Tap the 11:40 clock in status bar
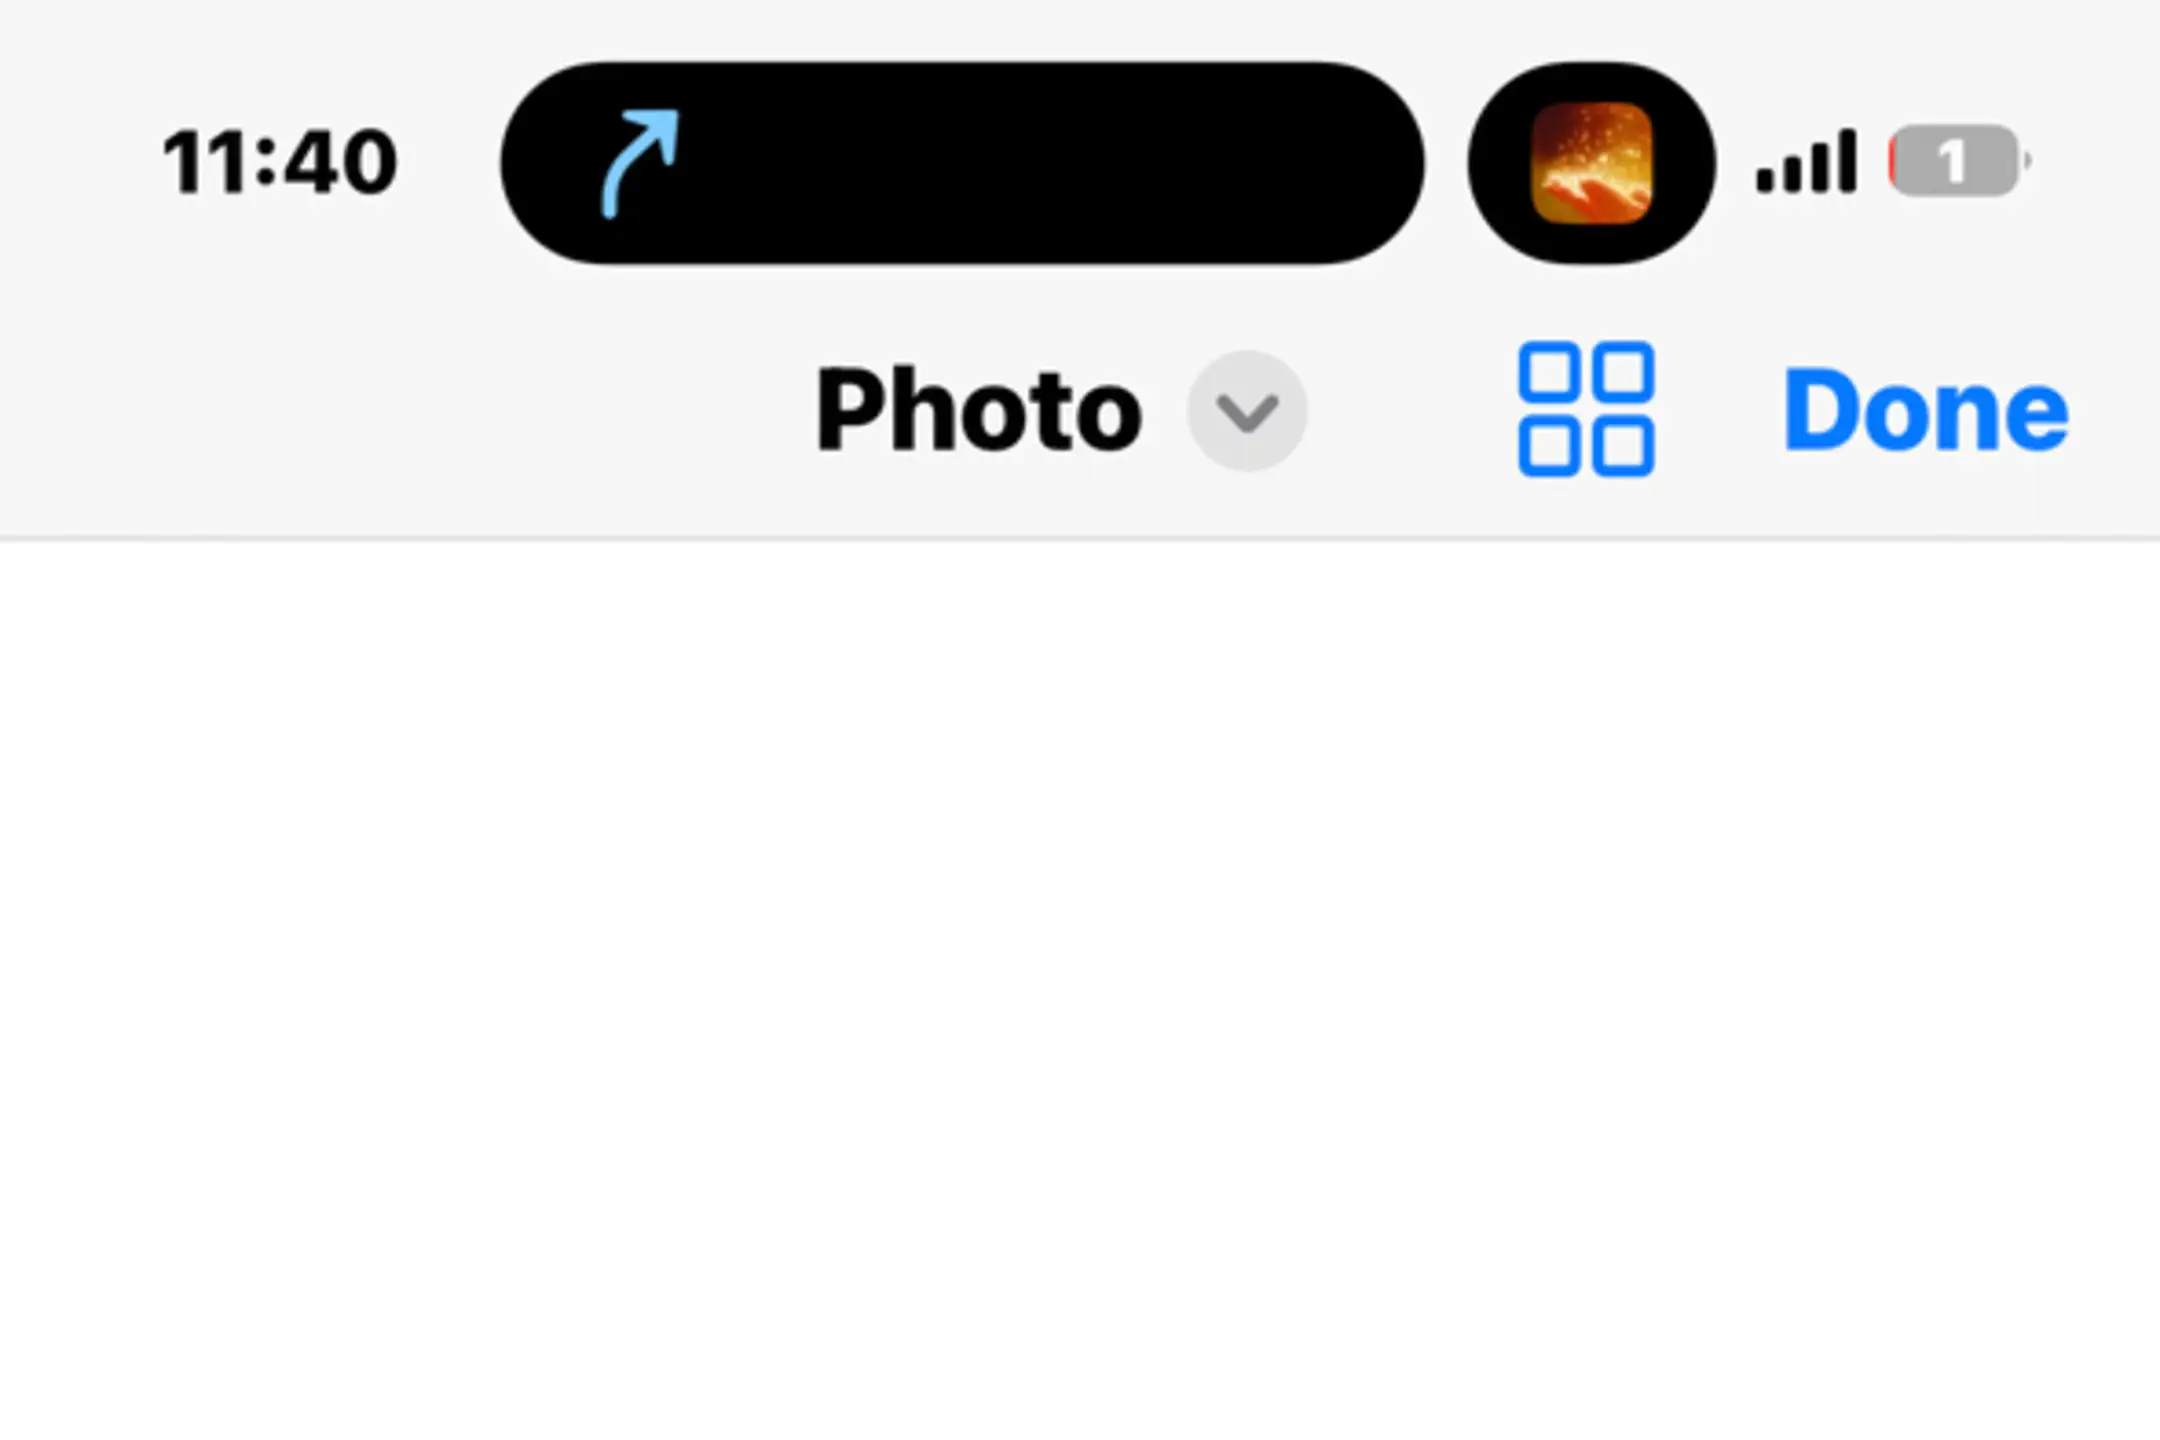This screenshot has width=2160, height=1440. [280, 162]
